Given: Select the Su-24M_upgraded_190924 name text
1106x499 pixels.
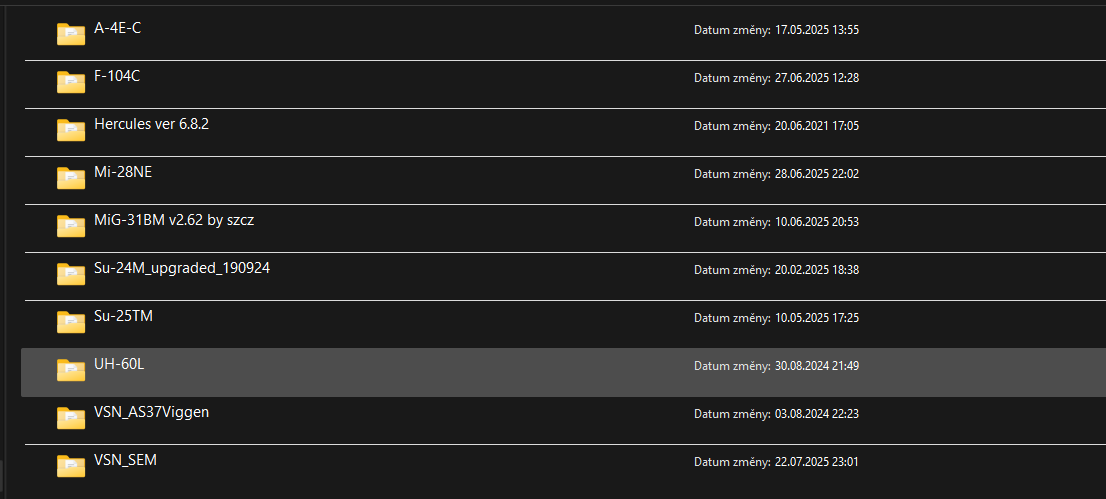Looking at the screenshot, I should [182, 268].
